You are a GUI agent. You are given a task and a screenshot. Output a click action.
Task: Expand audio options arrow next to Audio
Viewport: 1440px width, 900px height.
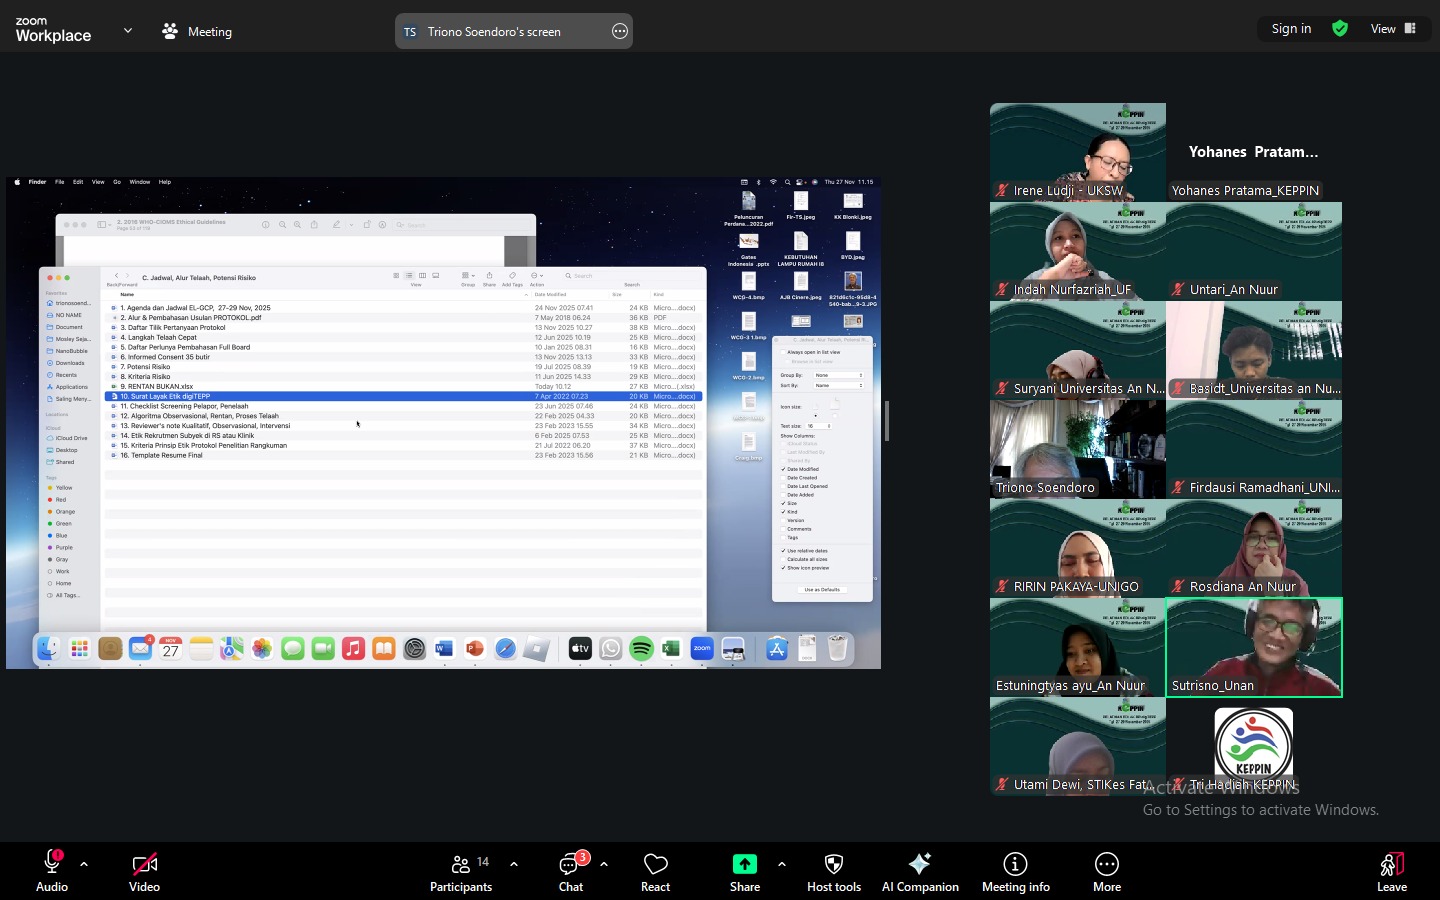(x=84, y=864)
